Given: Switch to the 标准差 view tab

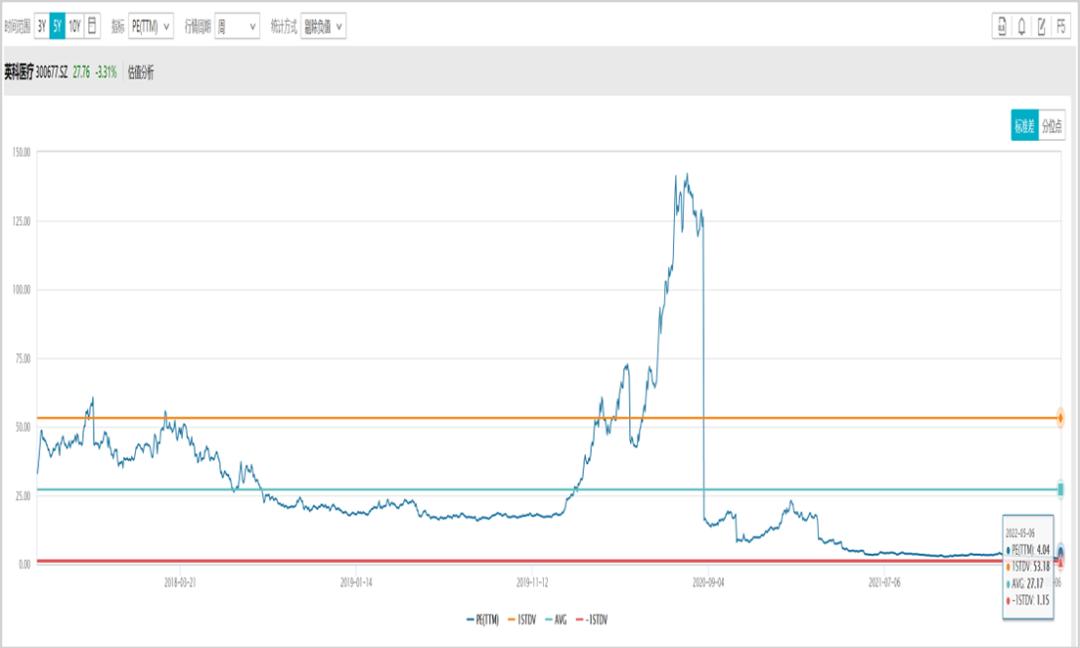Looking at the screenshot, I should [1024, 125].
